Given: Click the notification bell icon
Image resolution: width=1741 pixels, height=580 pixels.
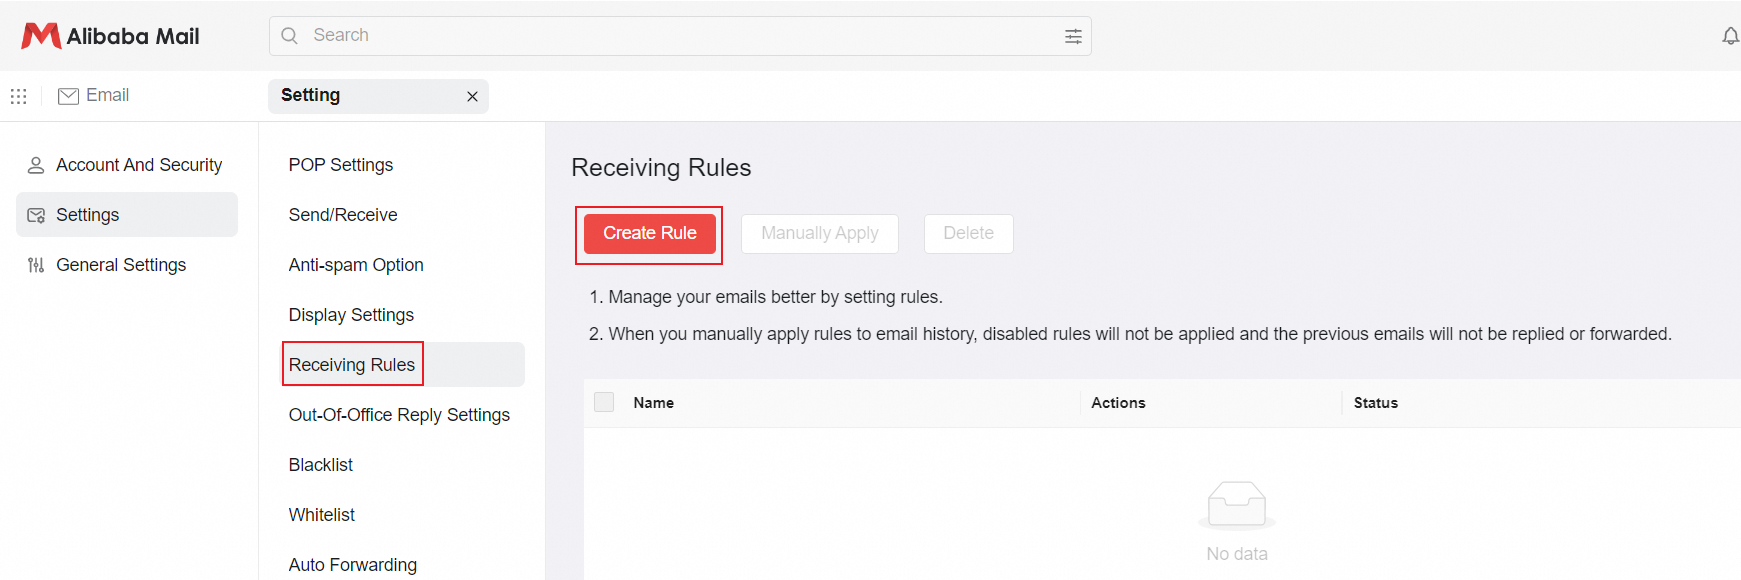Looking at the screenshot, I should pos(1729,36).
